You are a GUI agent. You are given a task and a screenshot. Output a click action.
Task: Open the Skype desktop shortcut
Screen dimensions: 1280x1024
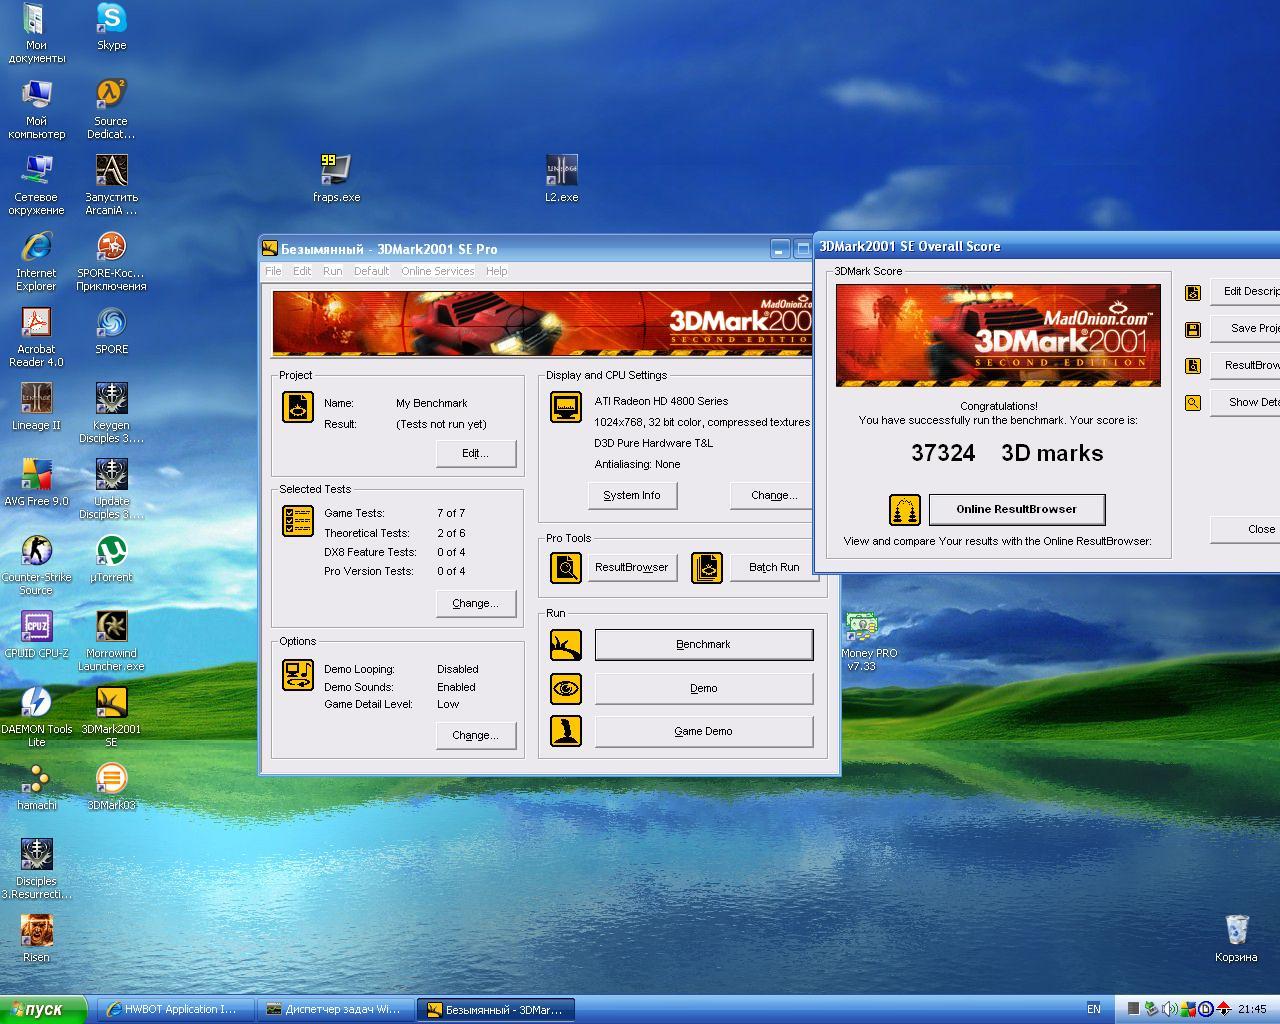point(111,27)
